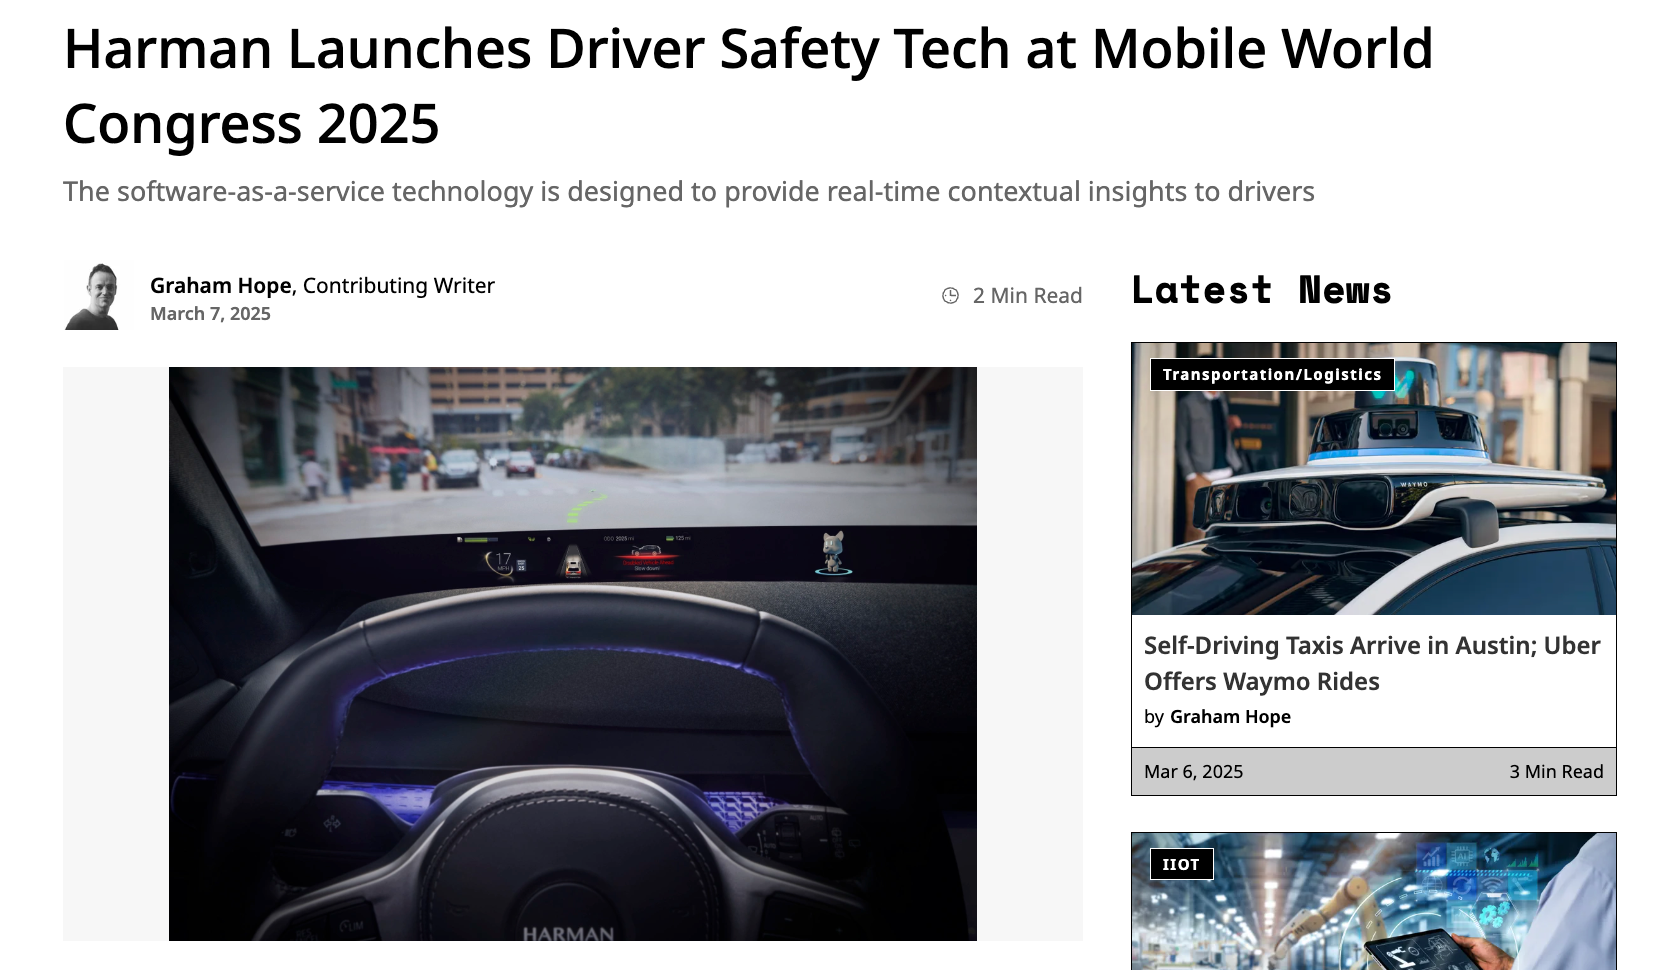Image resolution: width=1656 pixels, height=970 pixels.
Task: Open the IIOT category tag
Action: point(1181,864)
